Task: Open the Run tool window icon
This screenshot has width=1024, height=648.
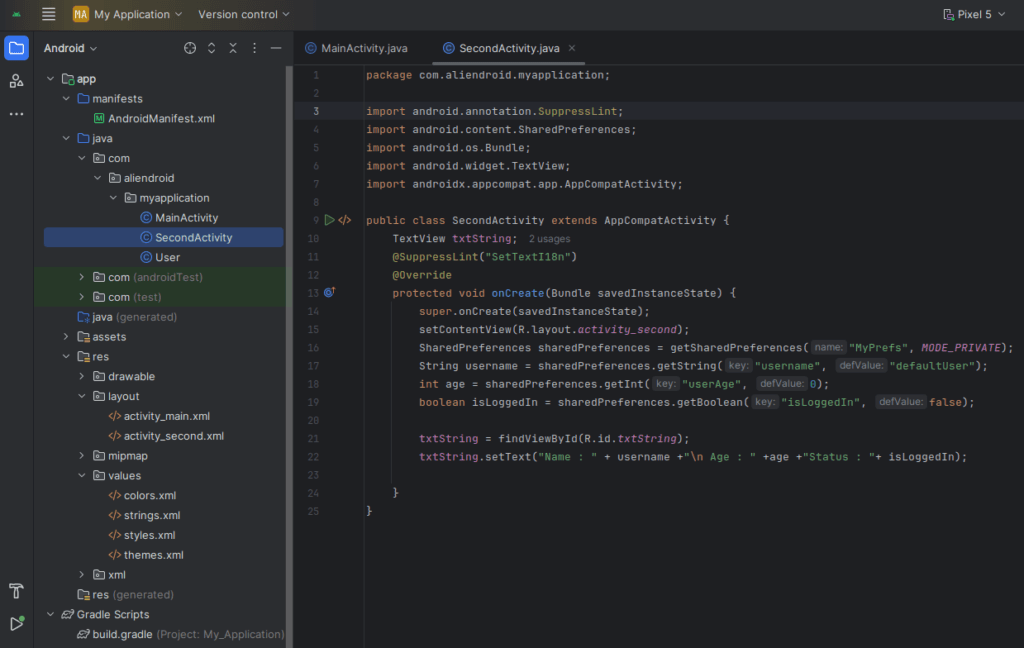Action: (x=16, y=623)
